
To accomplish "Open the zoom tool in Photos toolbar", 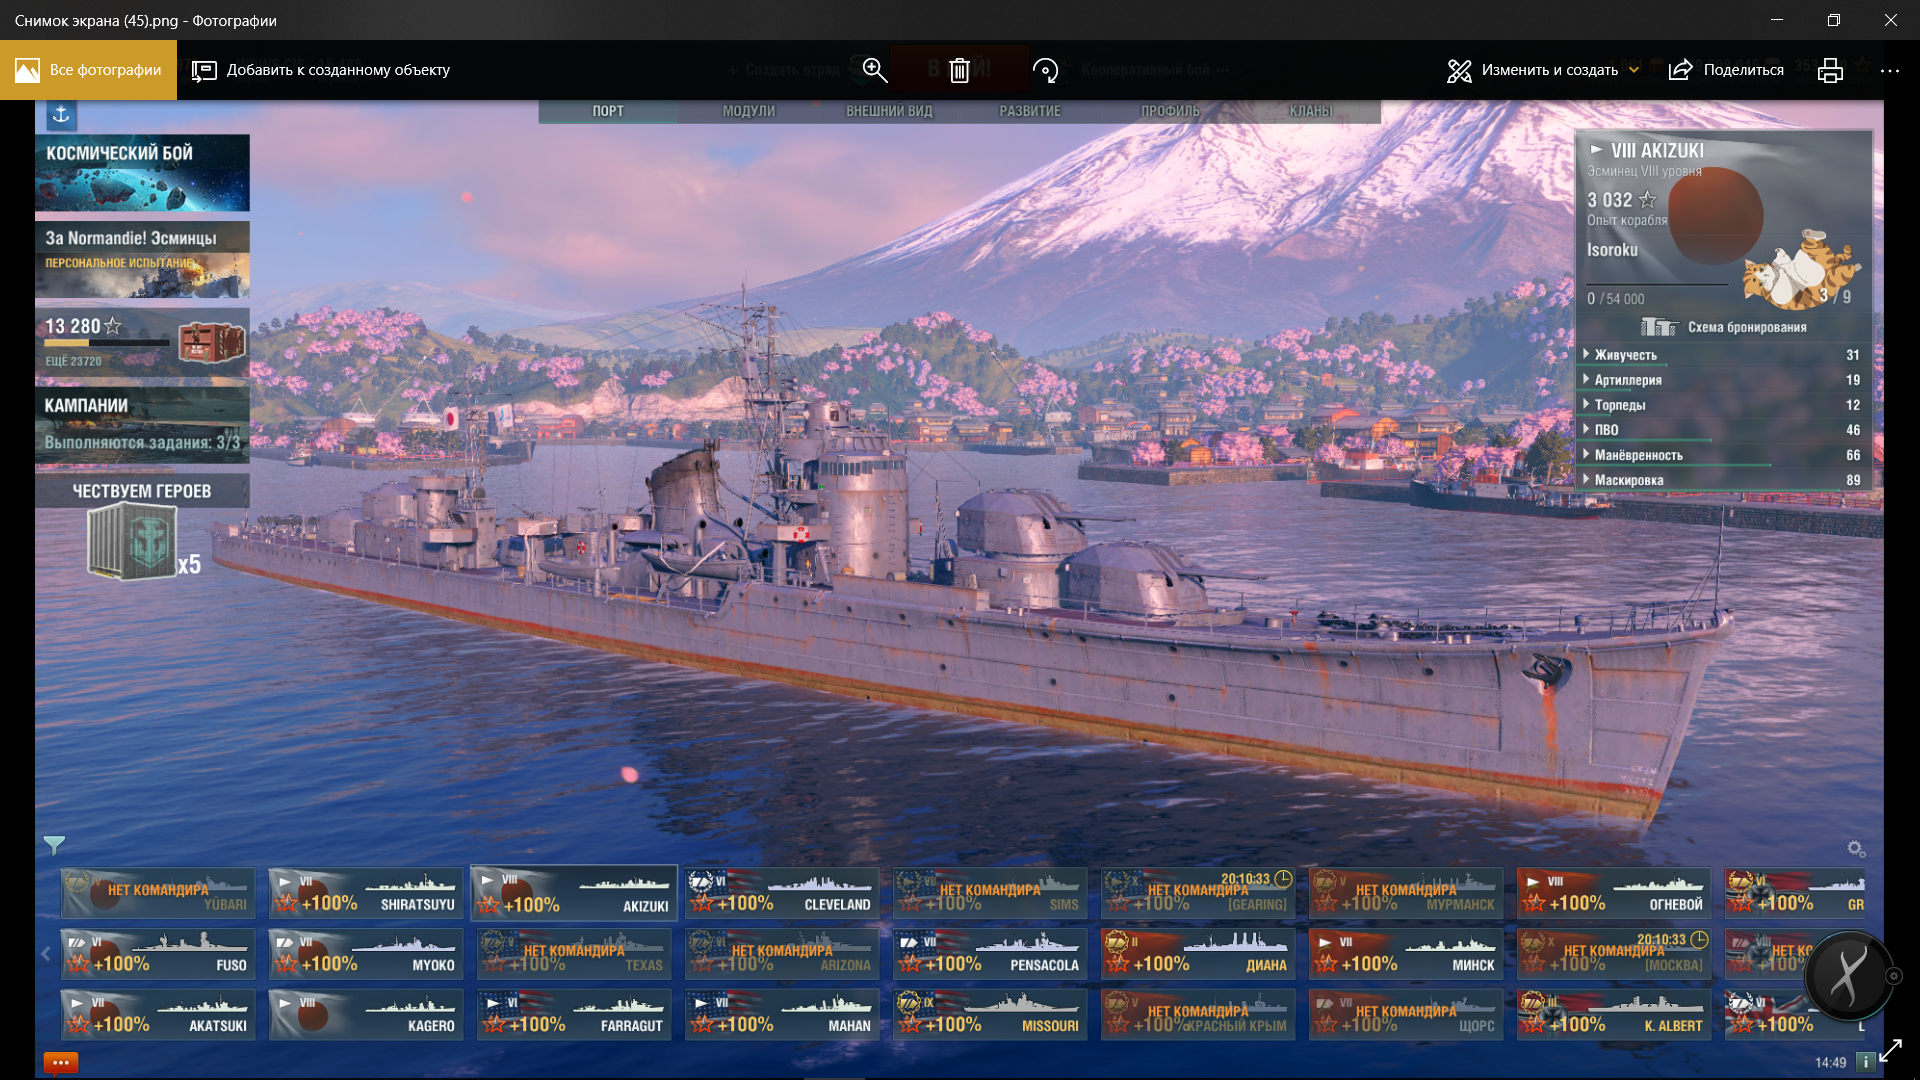I will (875, 70).
